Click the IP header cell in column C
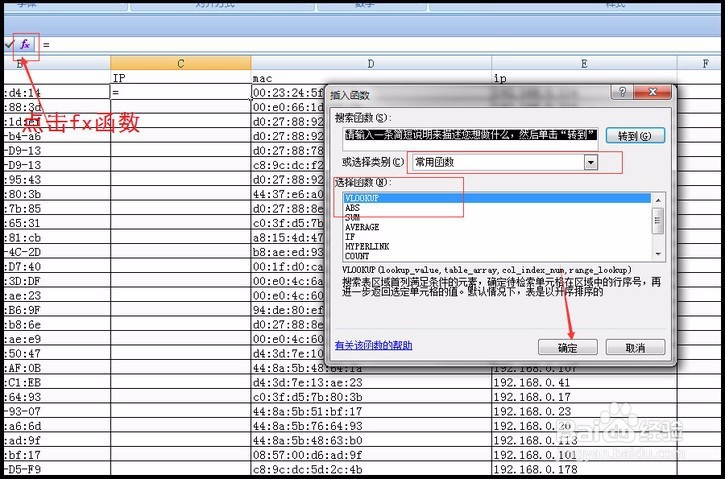 click(181, 78)
